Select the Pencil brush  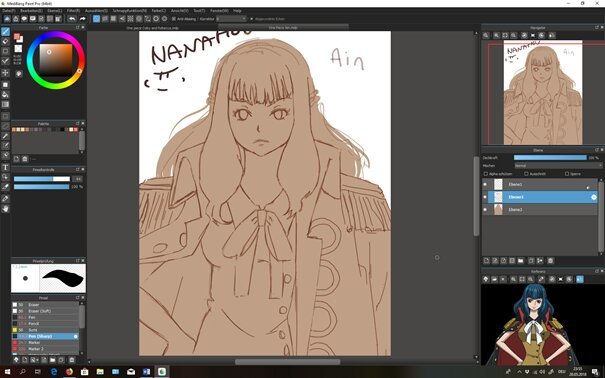click(45, 324)
